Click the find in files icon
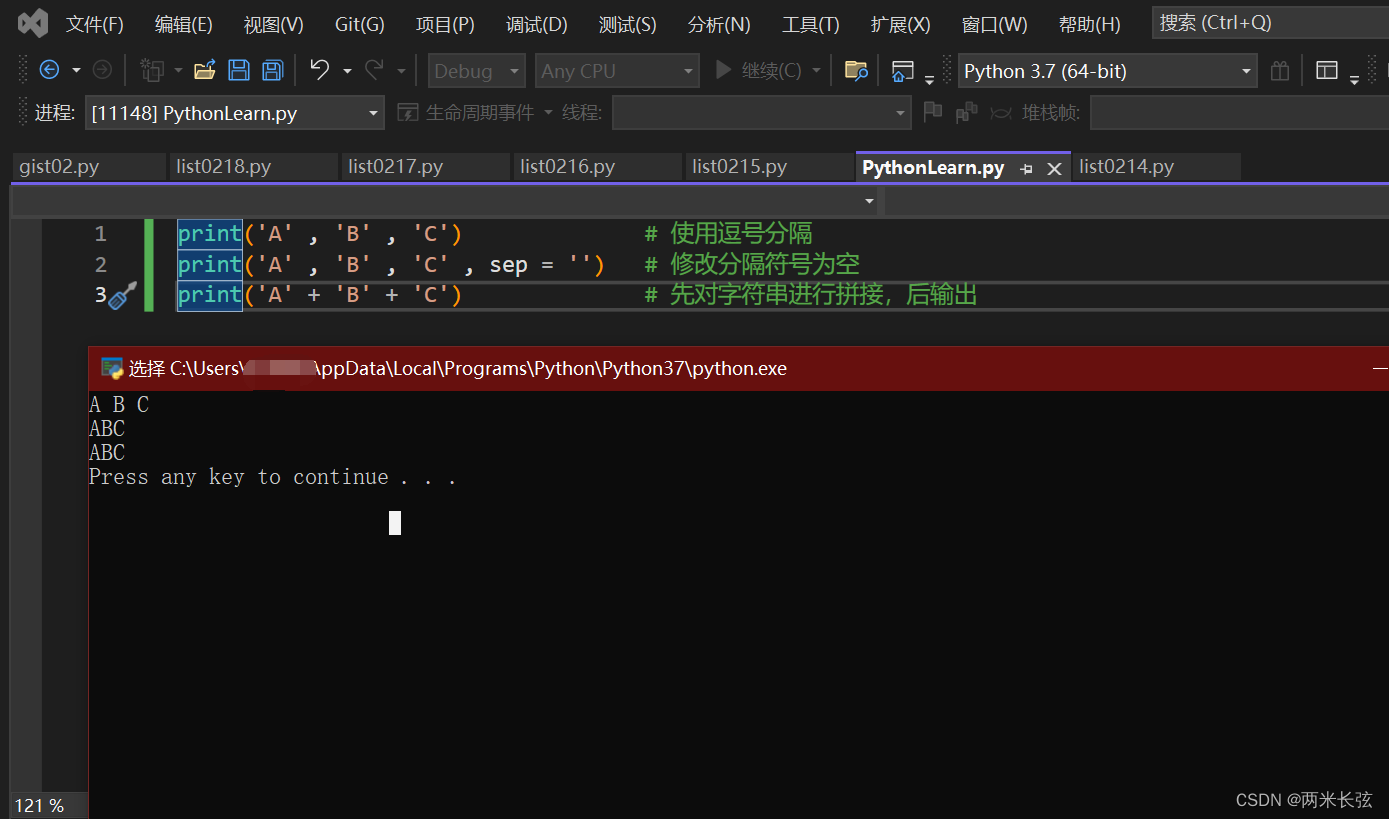The height and width of the screenshot is (819, 1389). click(x=856, y=70)
